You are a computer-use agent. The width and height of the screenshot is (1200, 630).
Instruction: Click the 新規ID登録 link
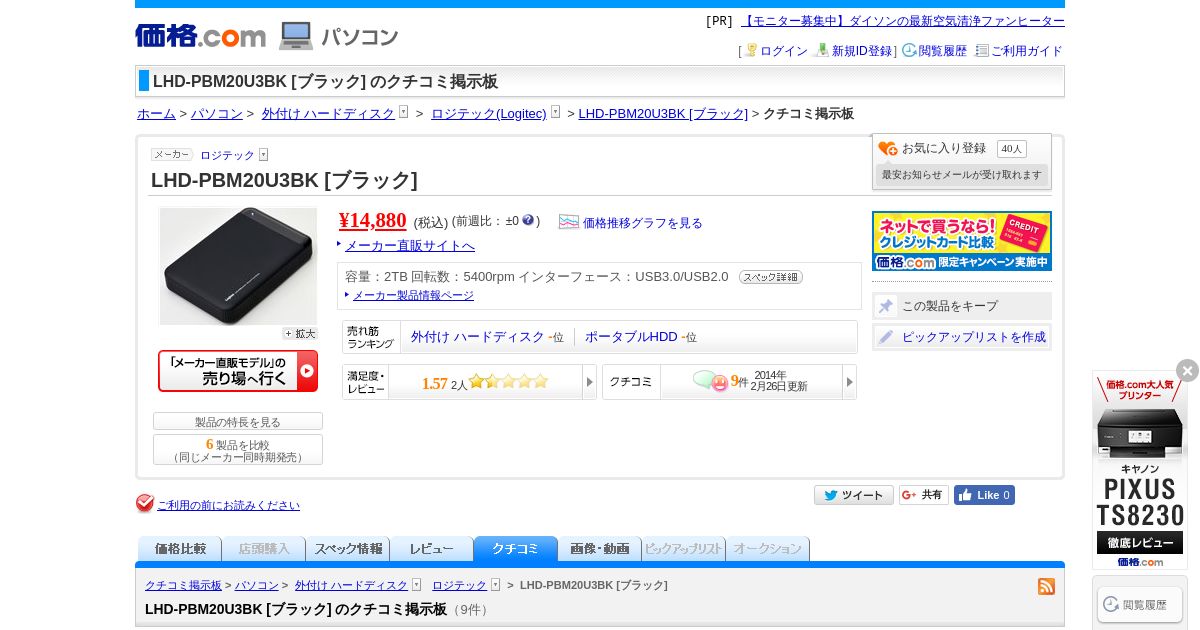(862, 51)
